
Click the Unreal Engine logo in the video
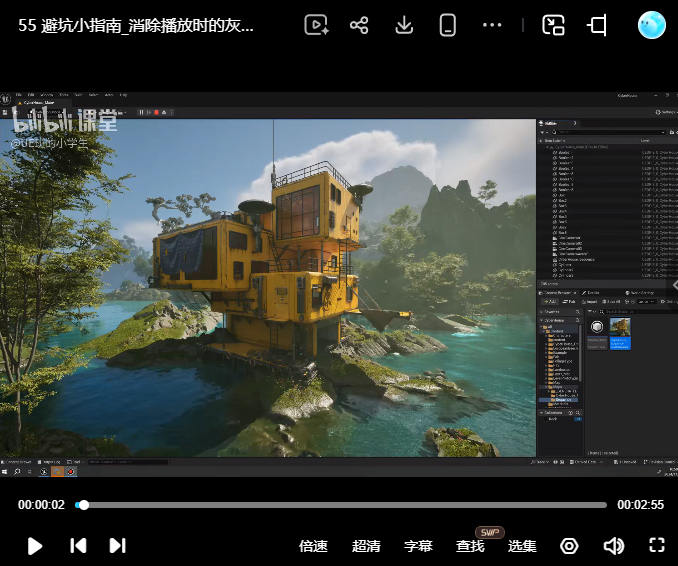click(x=6, y=99)
